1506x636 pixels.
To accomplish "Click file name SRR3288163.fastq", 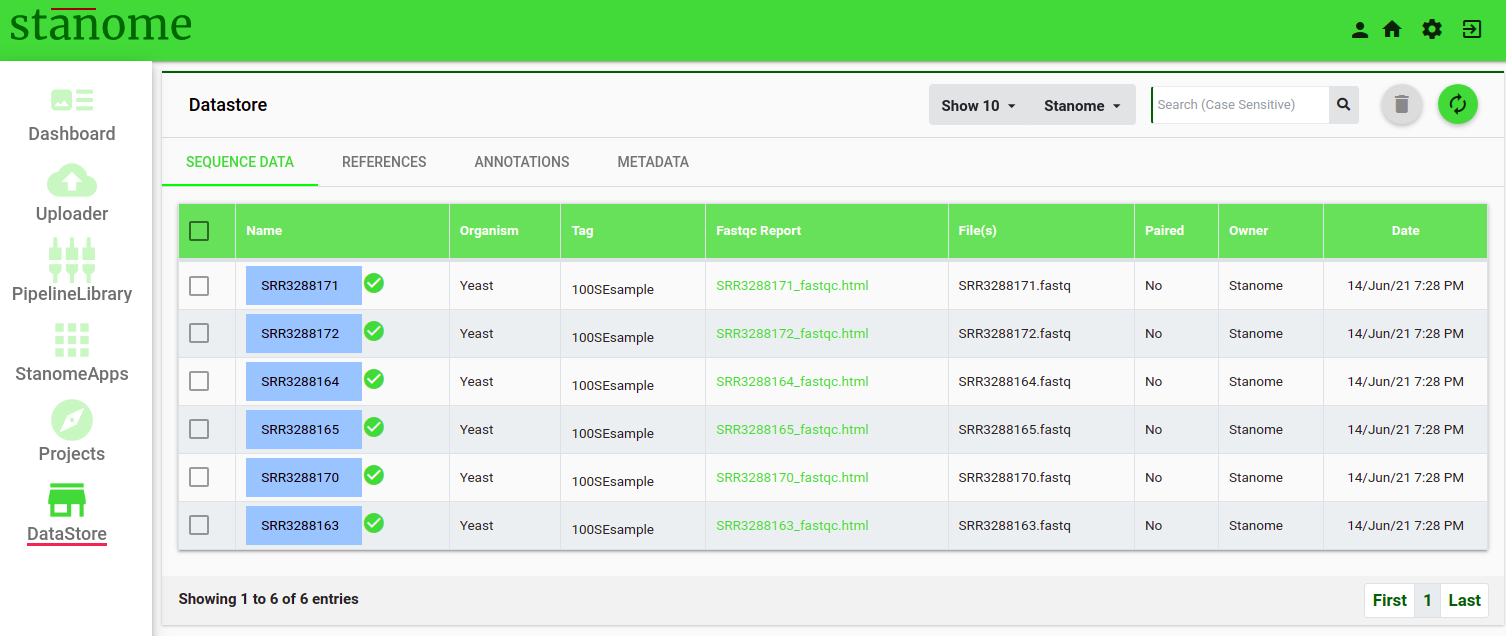I will (1014, 526).
